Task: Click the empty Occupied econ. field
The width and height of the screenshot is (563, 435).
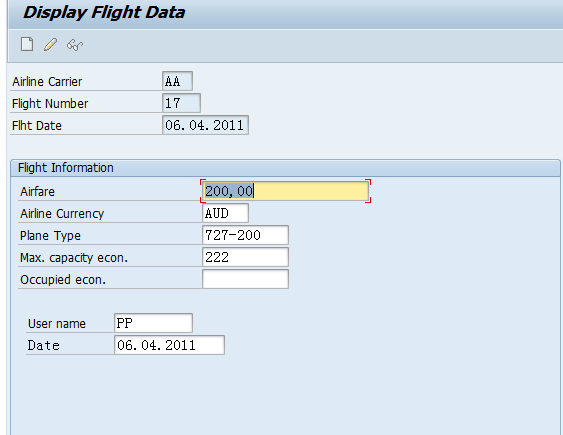Action: (245, 279)
